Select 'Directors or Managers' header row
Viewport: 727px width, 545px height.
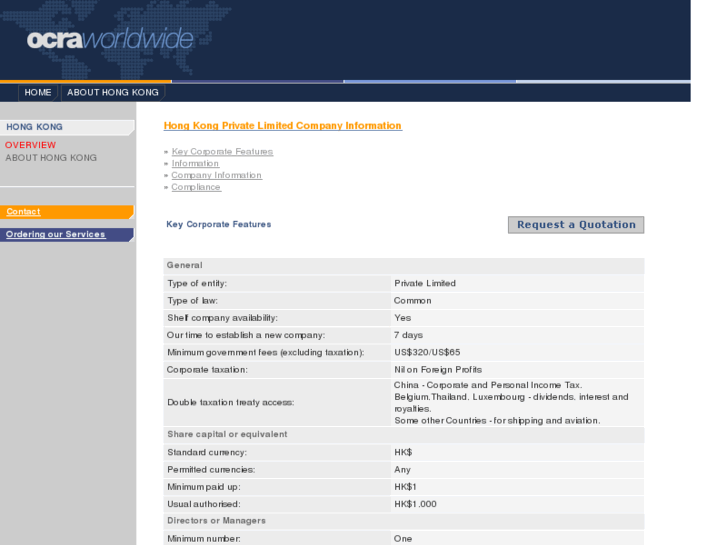[x=404, y=521]
